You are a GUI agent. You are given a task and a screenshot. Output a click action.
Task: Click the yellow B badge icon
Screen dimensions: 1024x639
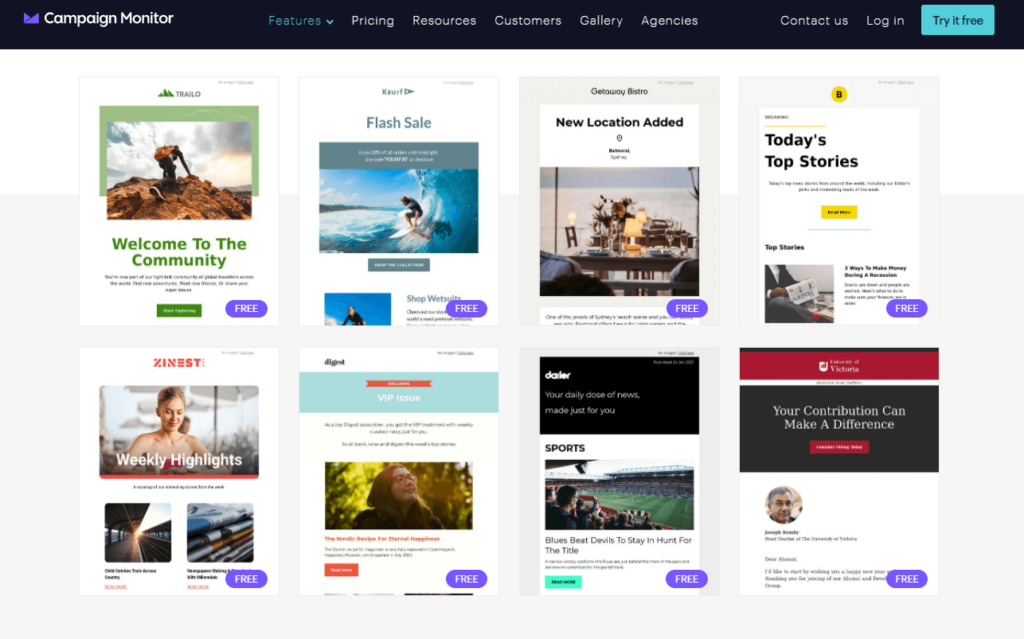point(839,93)
